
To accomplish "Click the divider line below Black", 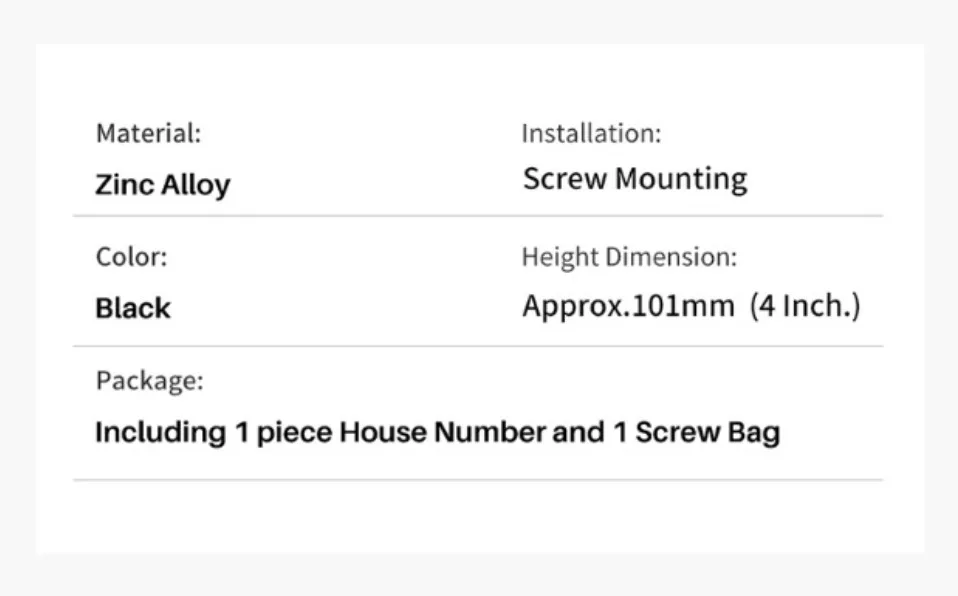I will coord(477,347).
